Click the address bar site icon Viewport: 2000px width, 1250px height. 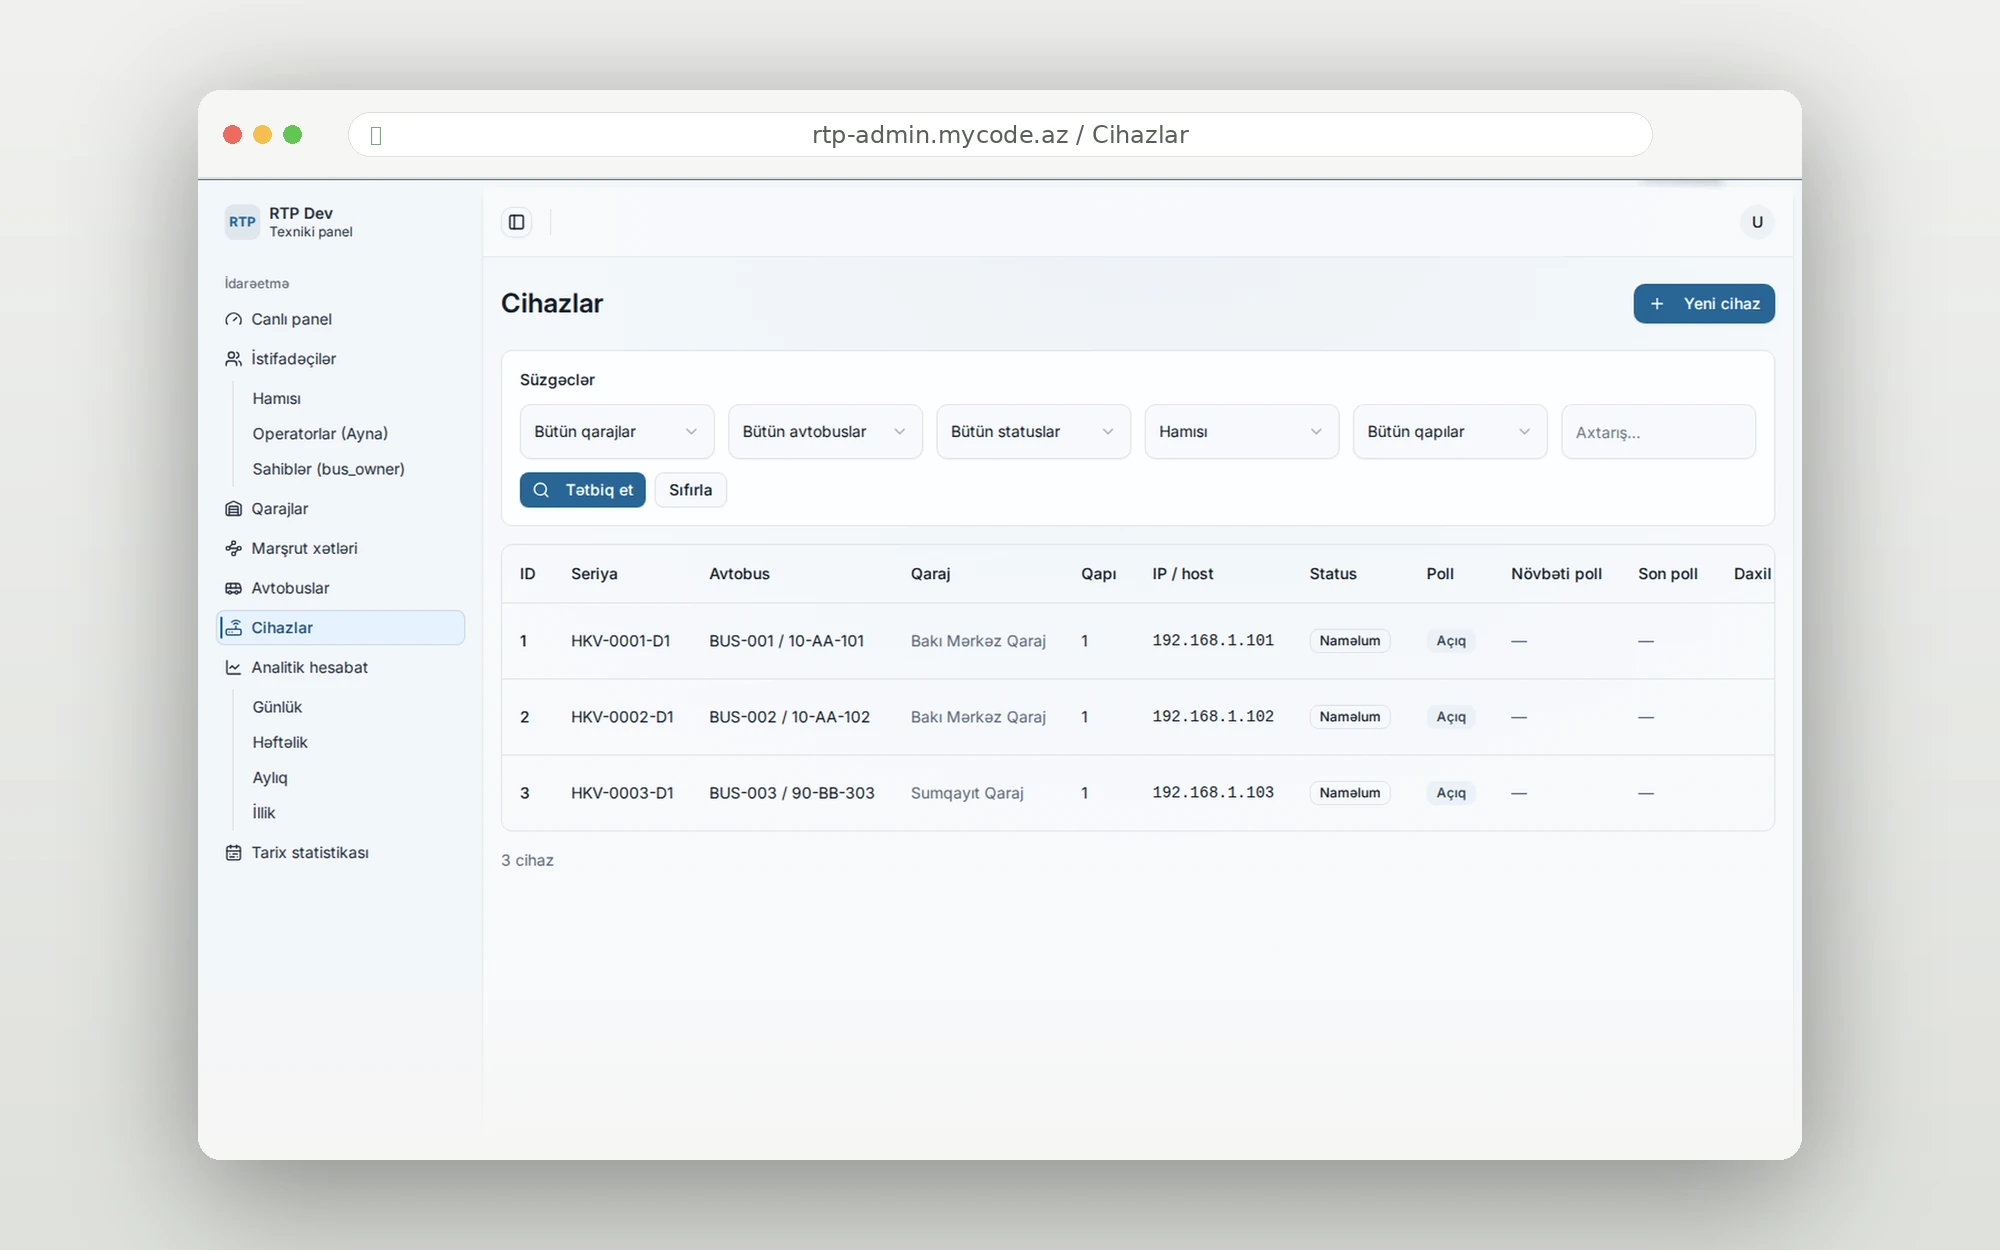[x=376, y=135]
